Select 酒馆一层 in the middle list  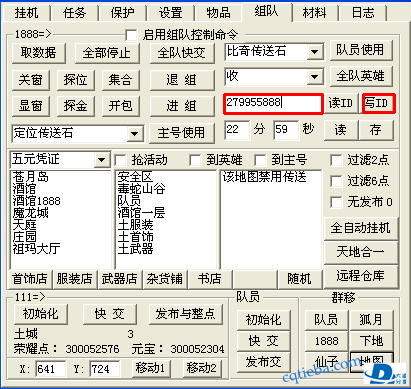(x=141, y=213)
